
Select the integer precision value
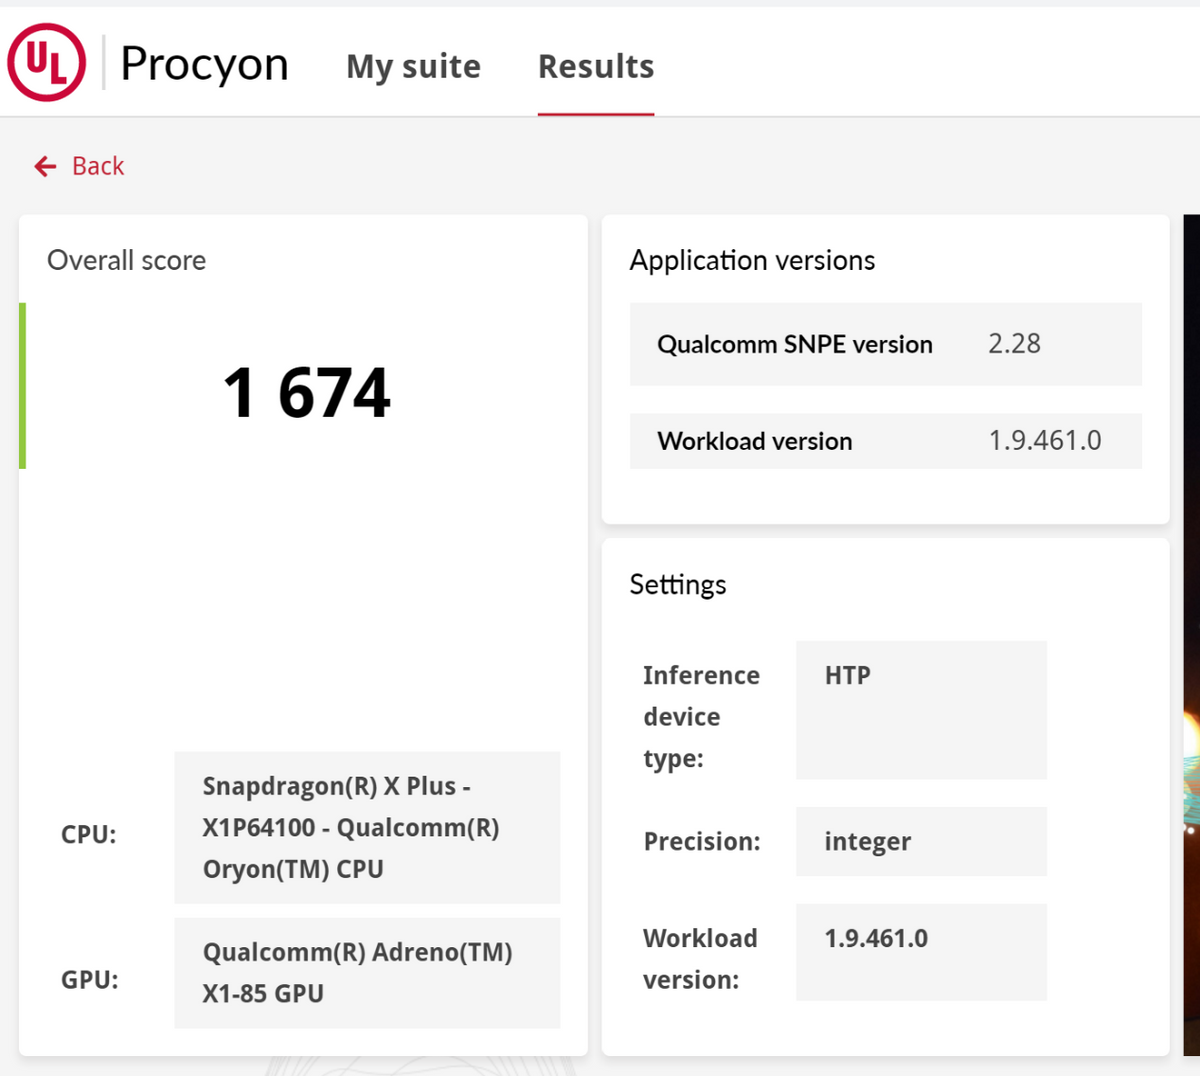(921, 842)
